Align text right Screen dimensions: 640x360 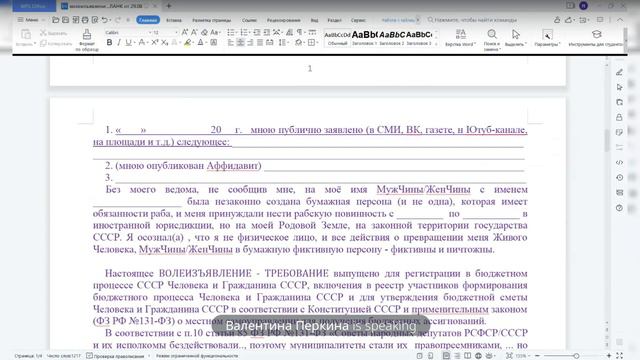click(x=250, y=42)
